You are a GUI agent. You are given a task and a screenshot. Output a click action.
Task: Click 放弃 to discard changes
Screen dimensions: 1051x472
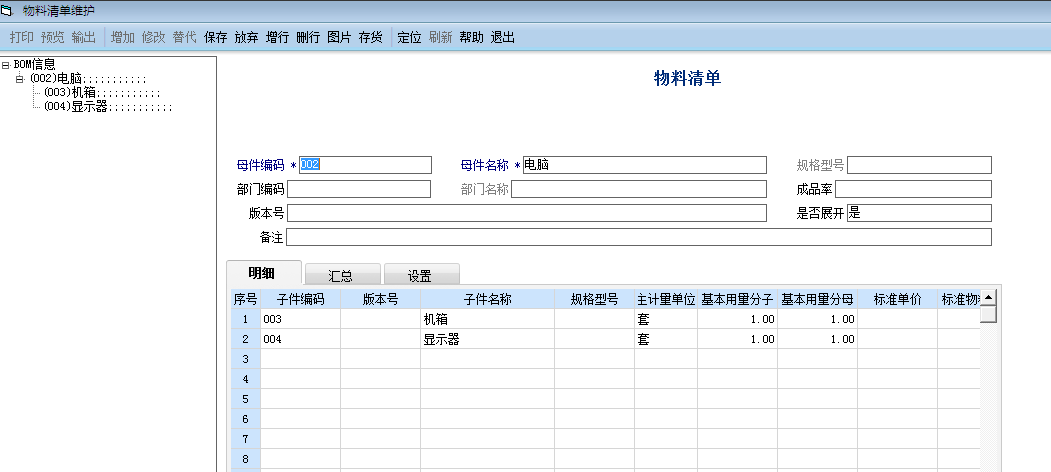(x=246, y=37)
